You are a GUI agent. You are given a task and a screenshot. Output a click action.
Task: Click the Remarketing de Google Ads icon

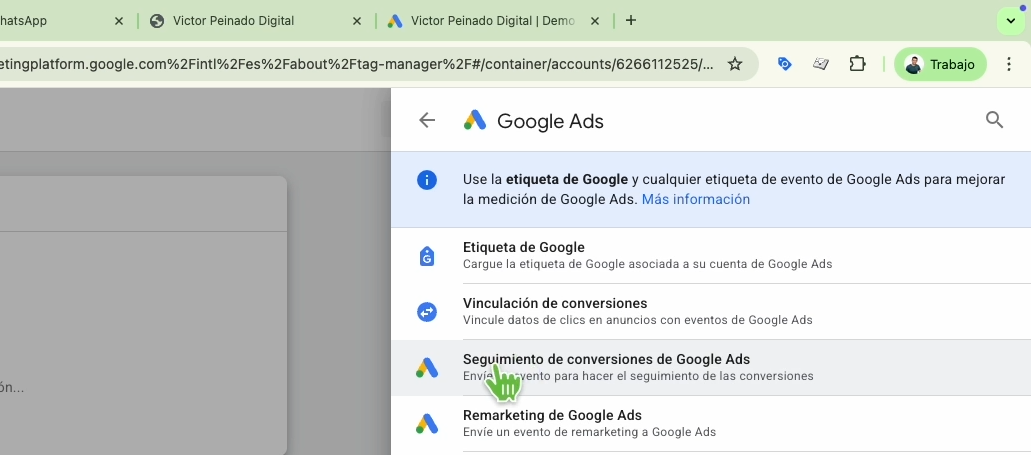(x=427, y=423)
